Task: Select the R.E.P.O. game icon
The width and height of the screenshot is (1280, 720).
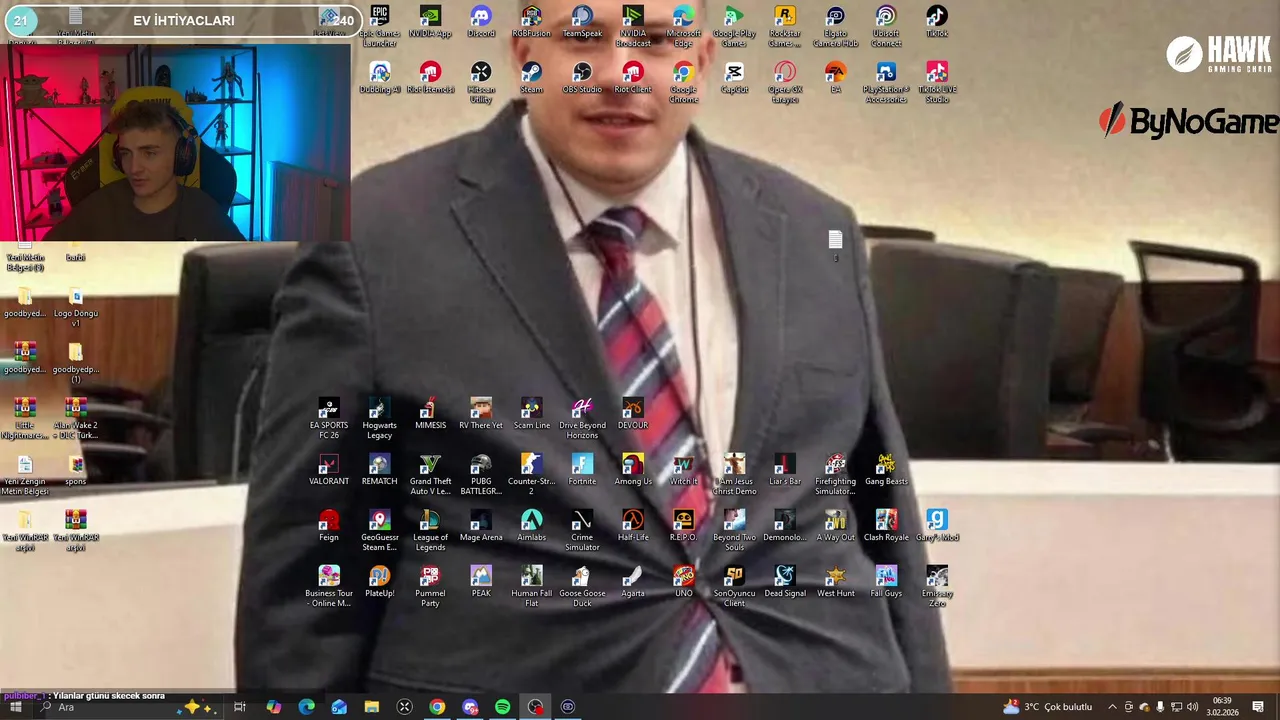Action: point(683,526)
